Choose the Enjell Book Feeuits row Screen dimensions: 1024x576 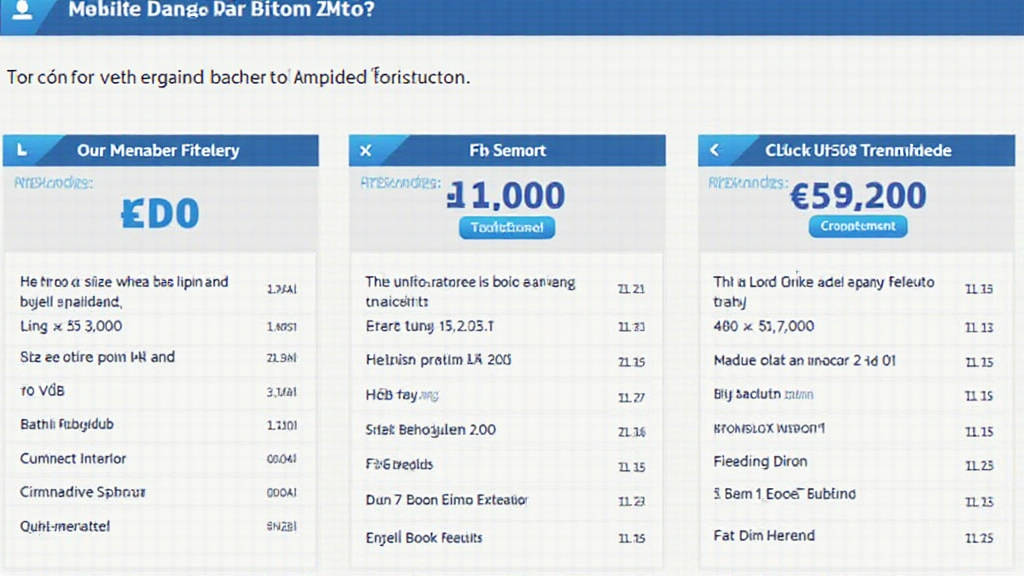click(424, 537)
